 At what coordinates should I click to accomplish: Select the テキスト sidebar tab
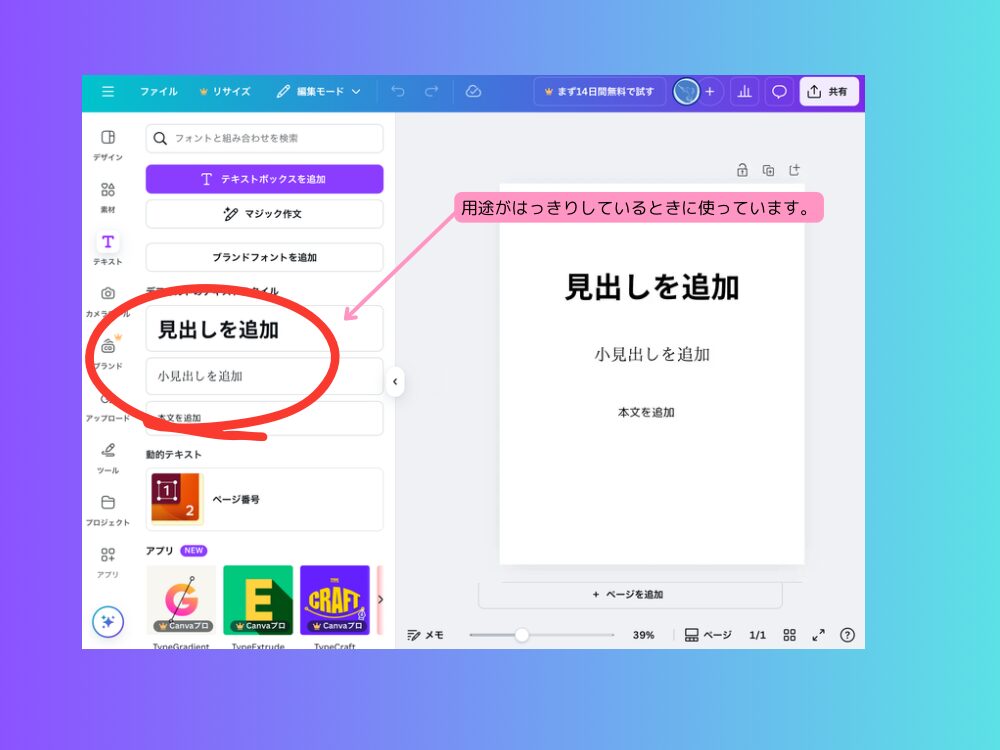(108, 248)
